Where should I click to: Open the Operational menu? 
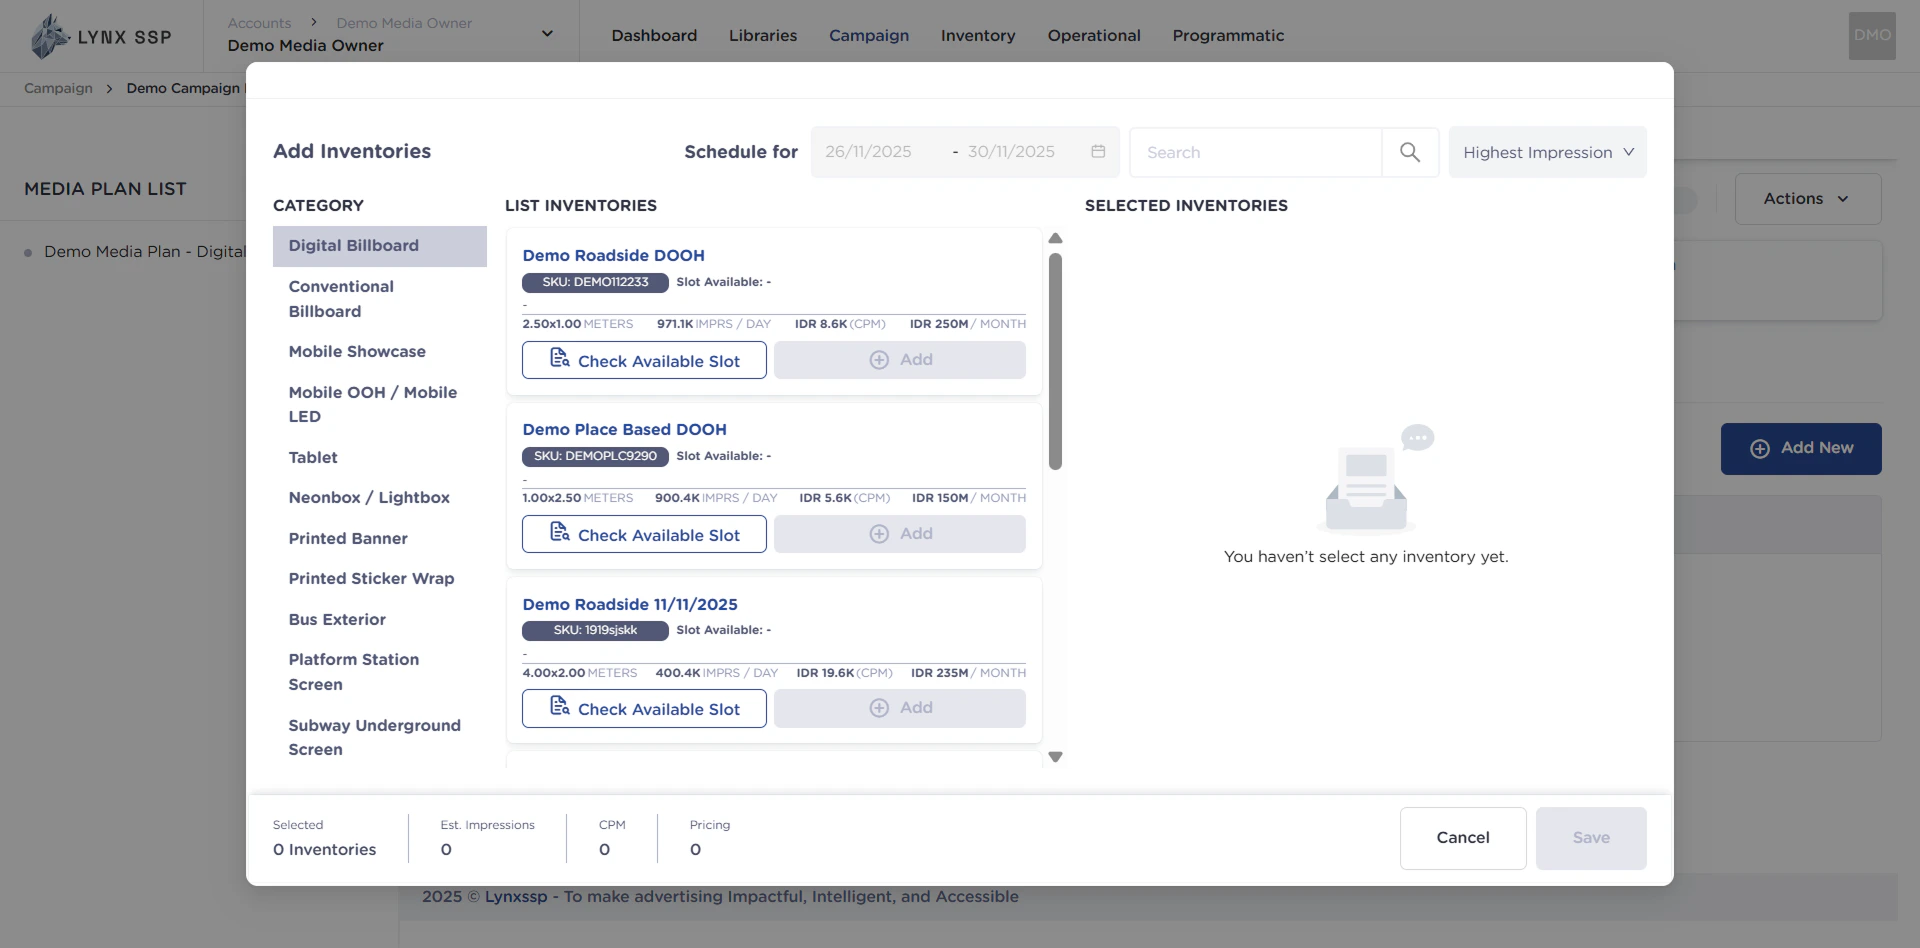click(x=1094, y=36)
